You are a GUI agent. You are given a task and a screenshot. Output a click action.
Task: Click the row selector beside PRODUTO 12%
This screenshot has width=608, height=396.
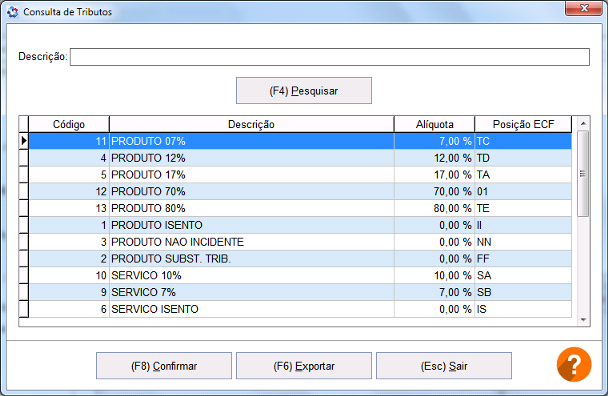click(x=24, y=158)
